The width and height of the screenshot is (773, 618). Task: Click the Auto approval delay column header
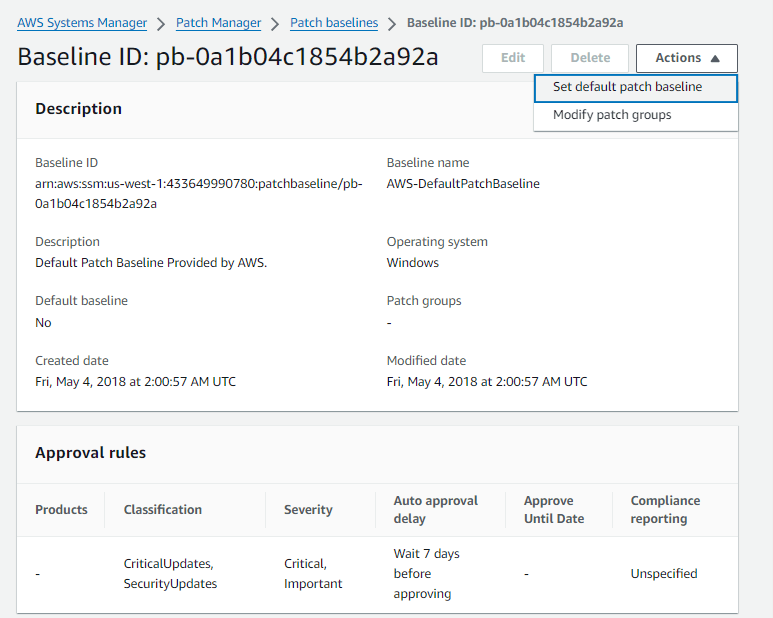pyautogui.click(x=436, y=510)
